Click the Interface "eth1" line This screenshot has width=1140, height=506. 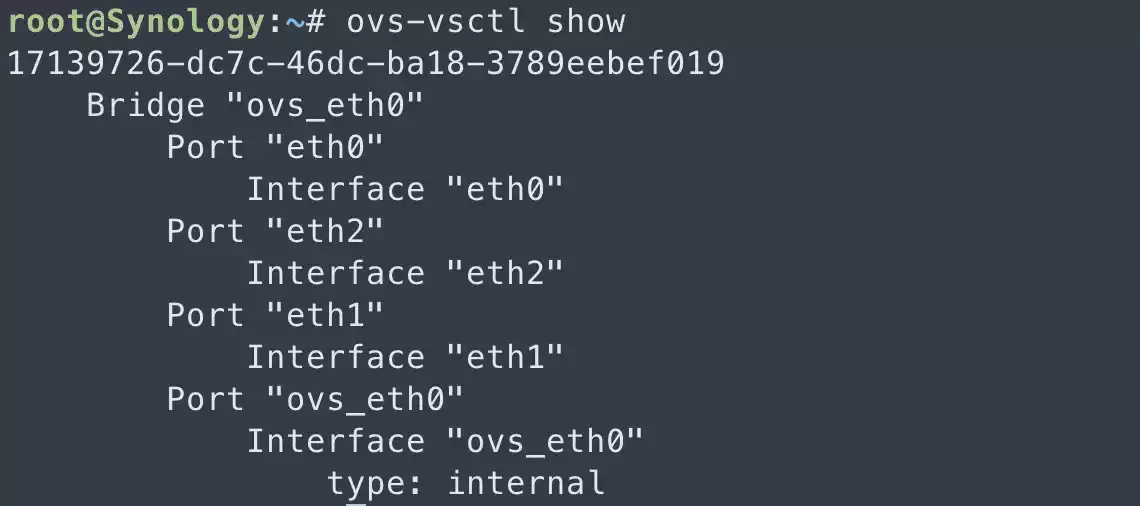pyautogui.click(x=406, y=357)
